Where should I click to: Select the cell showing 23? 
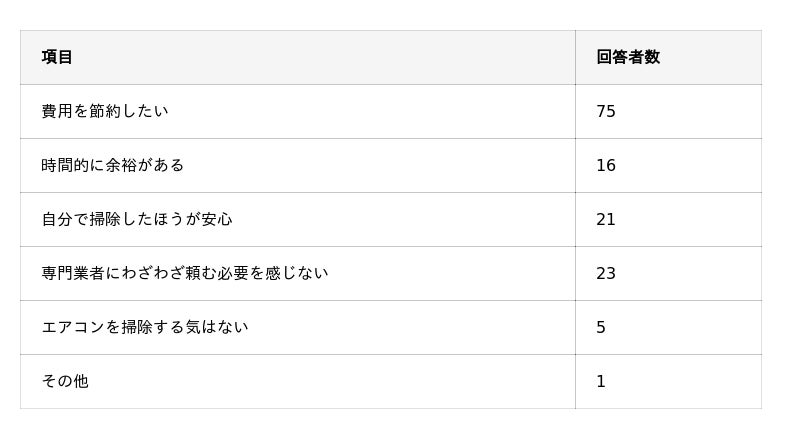[606, 273]
